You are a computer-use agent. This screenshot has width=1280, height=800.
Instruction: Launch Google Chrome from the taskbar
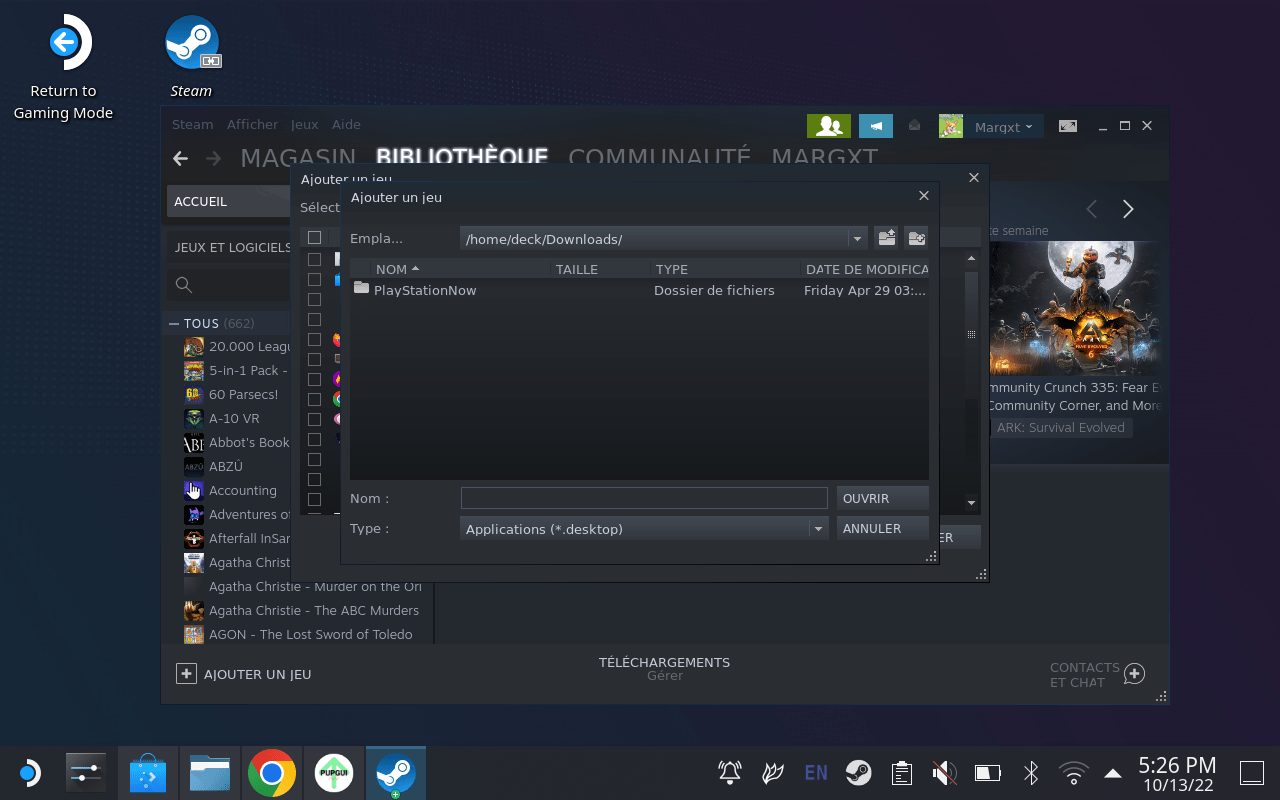point(272,773)
